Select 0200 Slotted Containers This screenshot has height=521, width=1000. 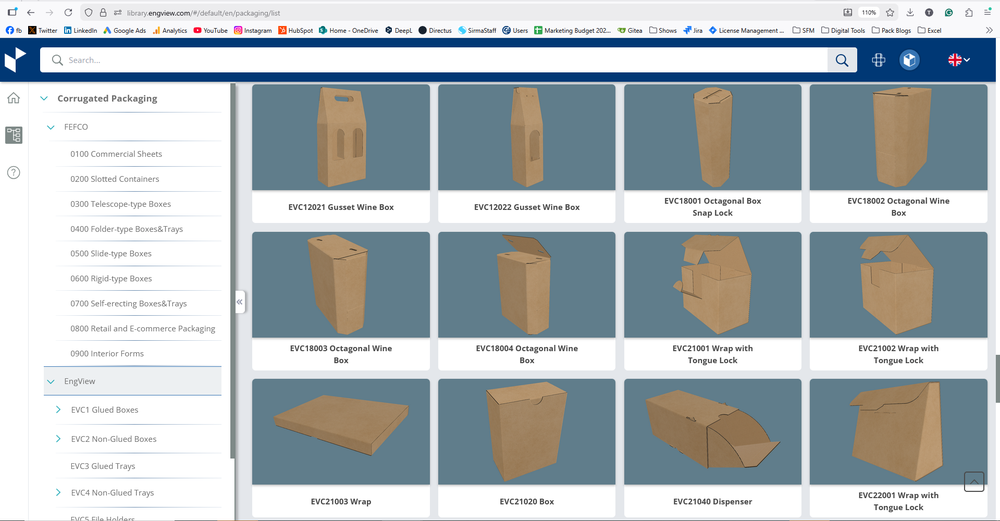pos(115,179)
